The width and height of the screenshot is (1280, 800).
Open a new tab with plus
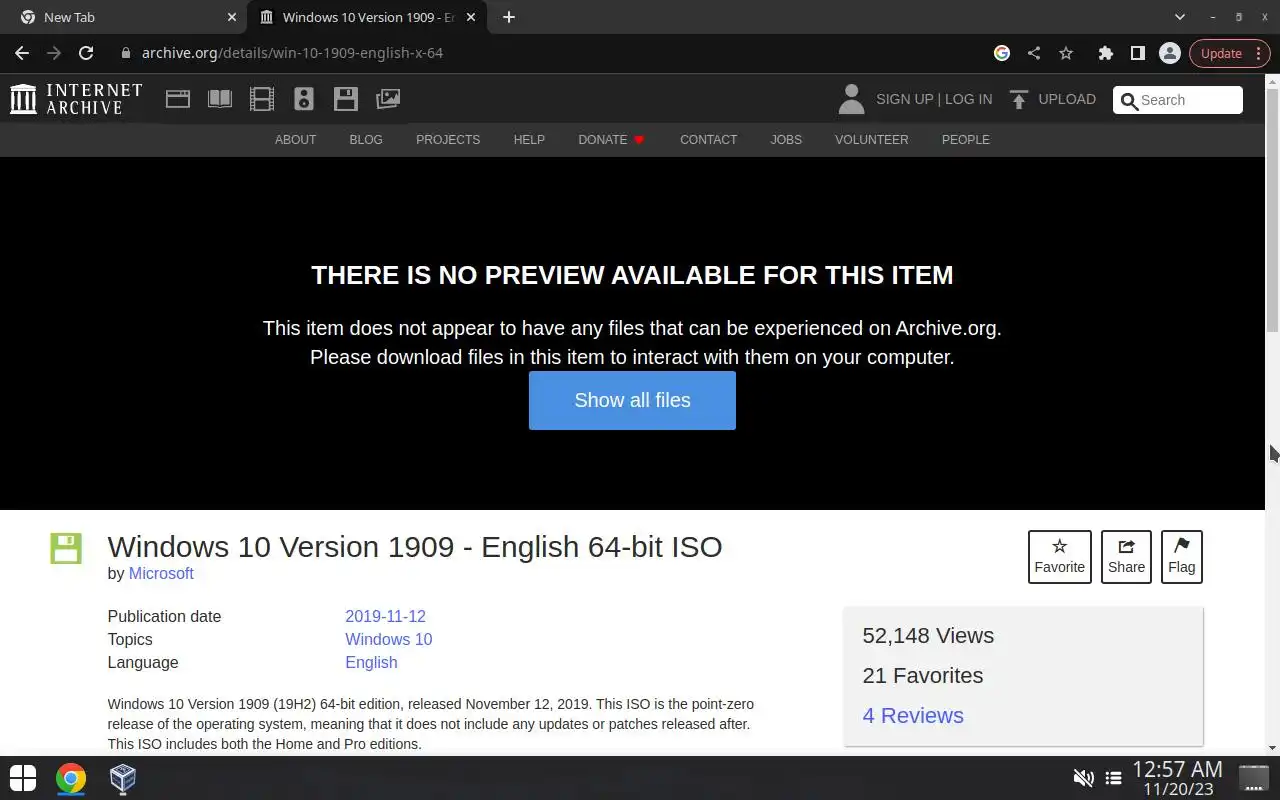click(x=509, y=17)
